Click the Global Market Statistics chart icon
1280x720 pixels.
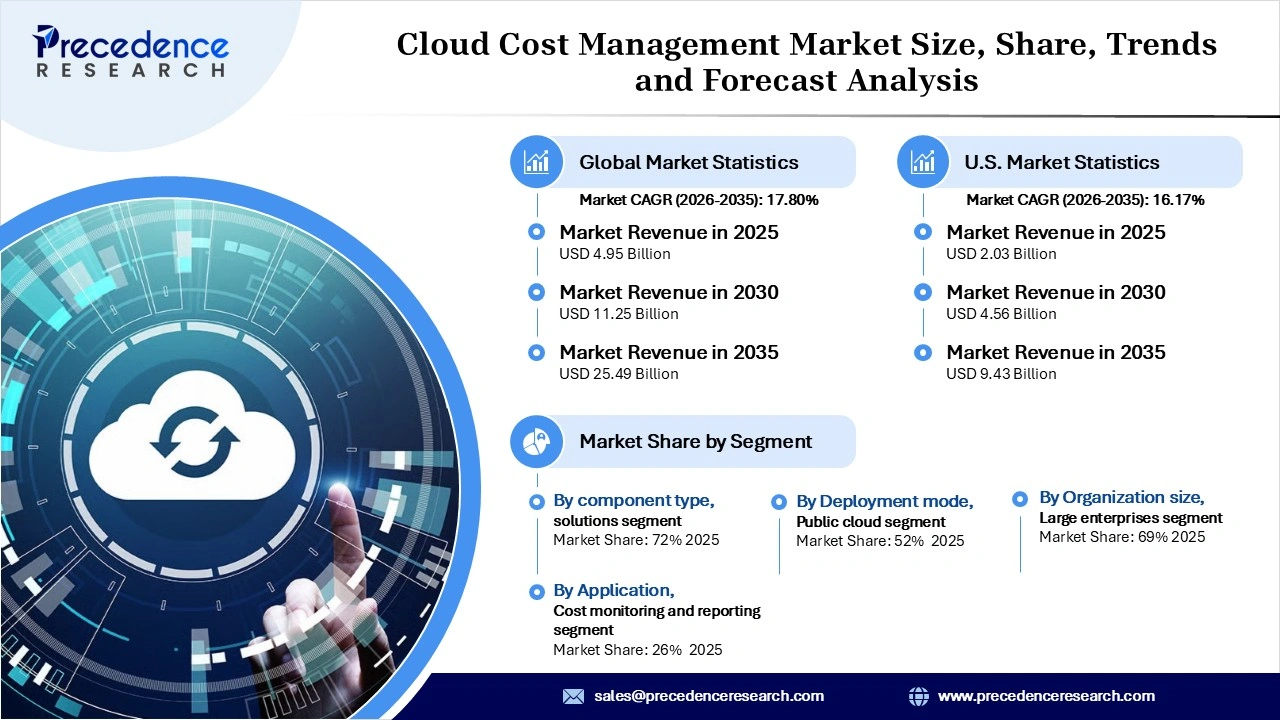[x=537, y=162]
